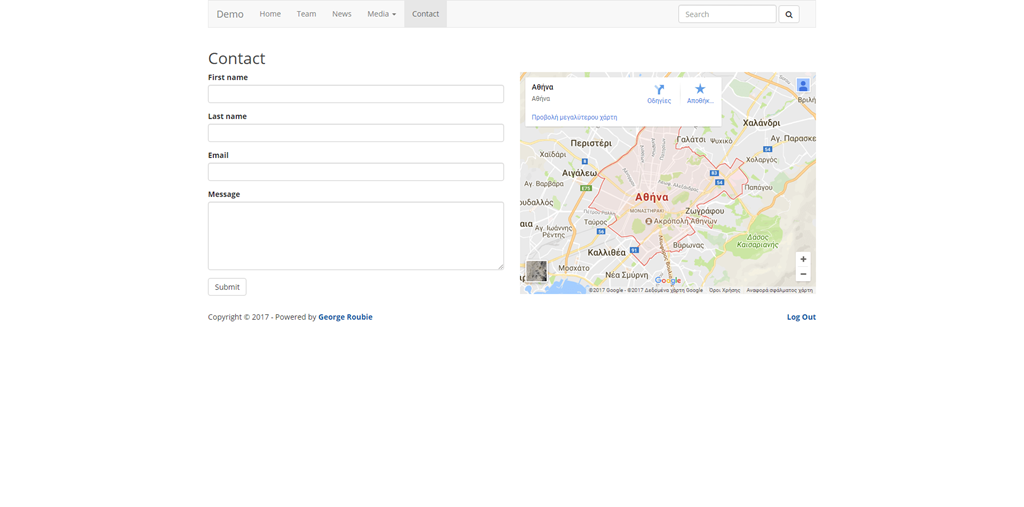1024x507 pixels.
Task: Click the Google logo on map
Action: tap(667, 281)
